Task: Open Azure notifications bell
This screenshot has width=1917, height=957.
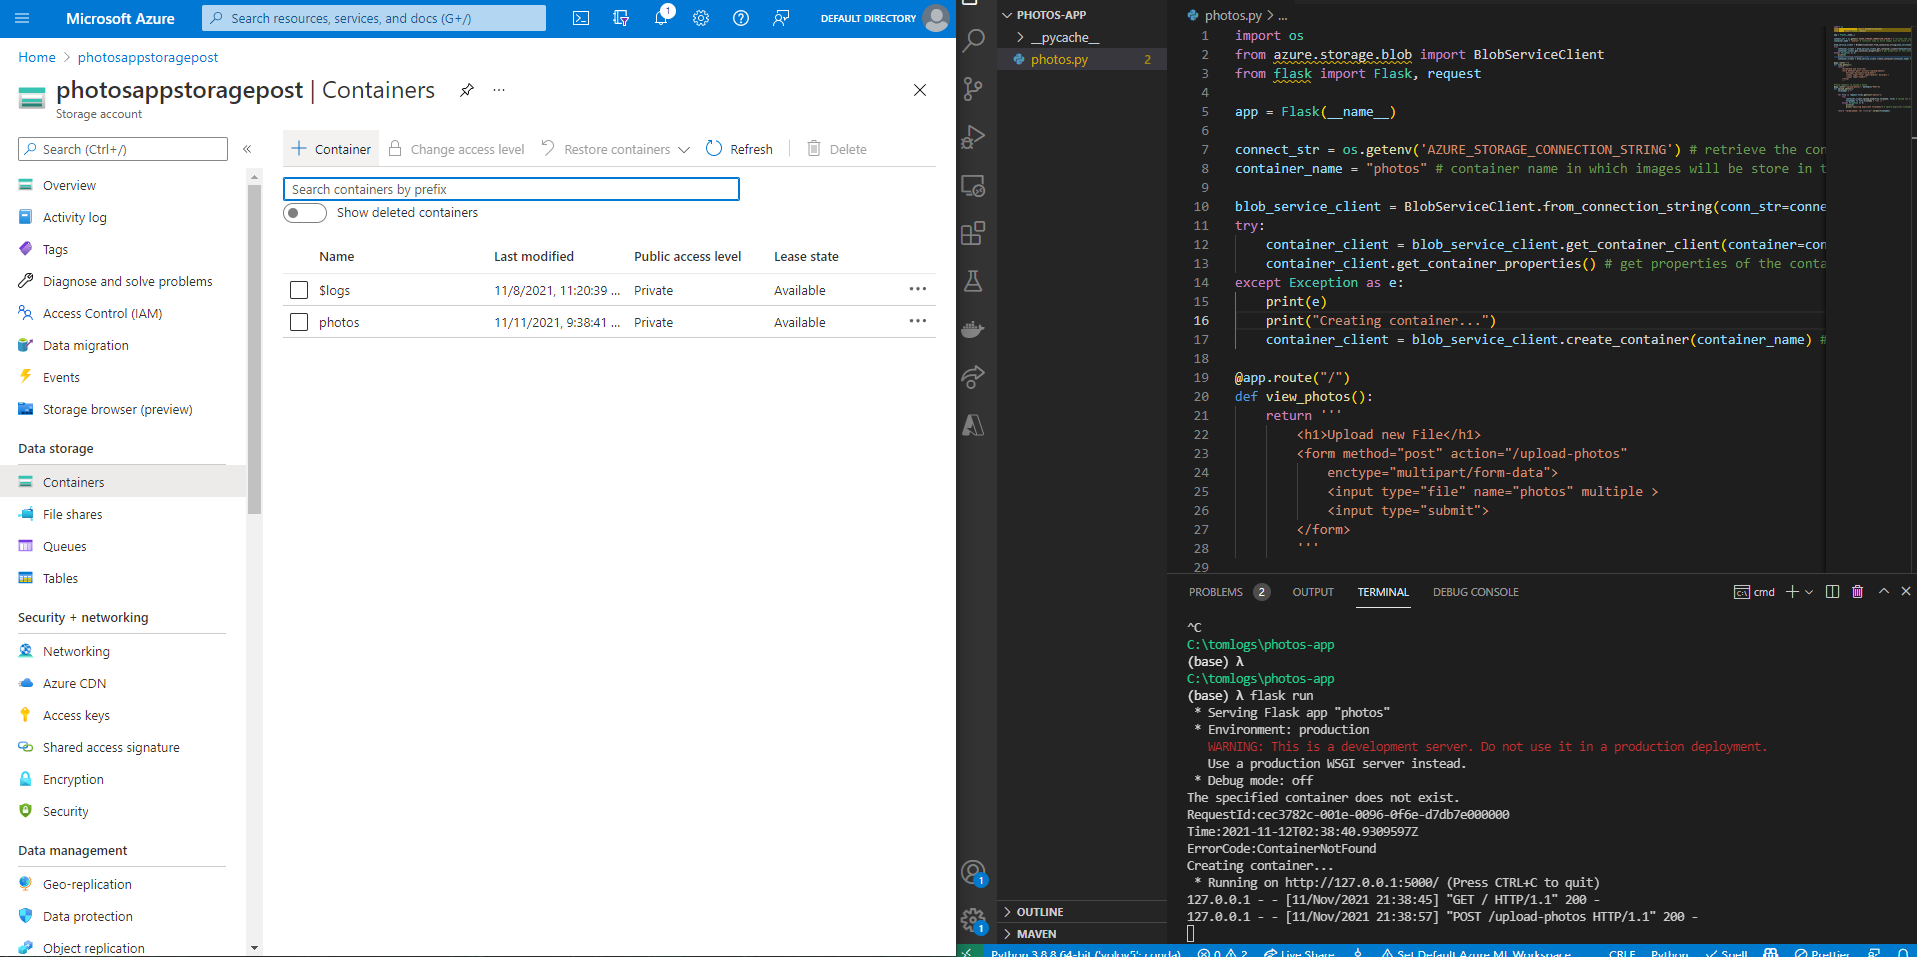Action: pos(661,18)
